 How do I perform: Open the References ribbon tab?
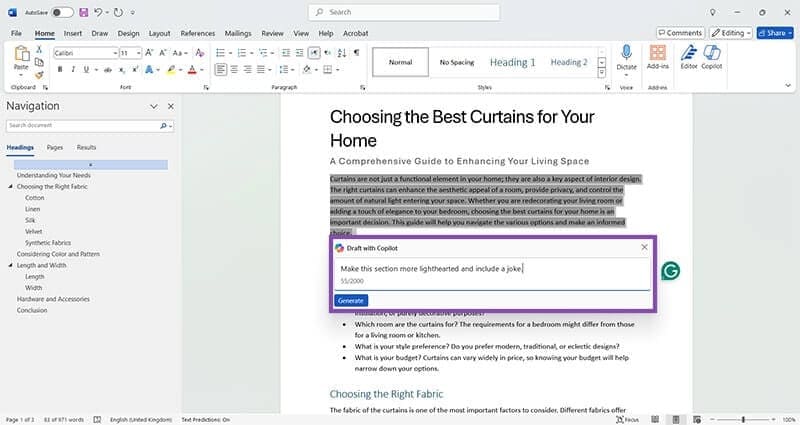(x=197, y=32)
